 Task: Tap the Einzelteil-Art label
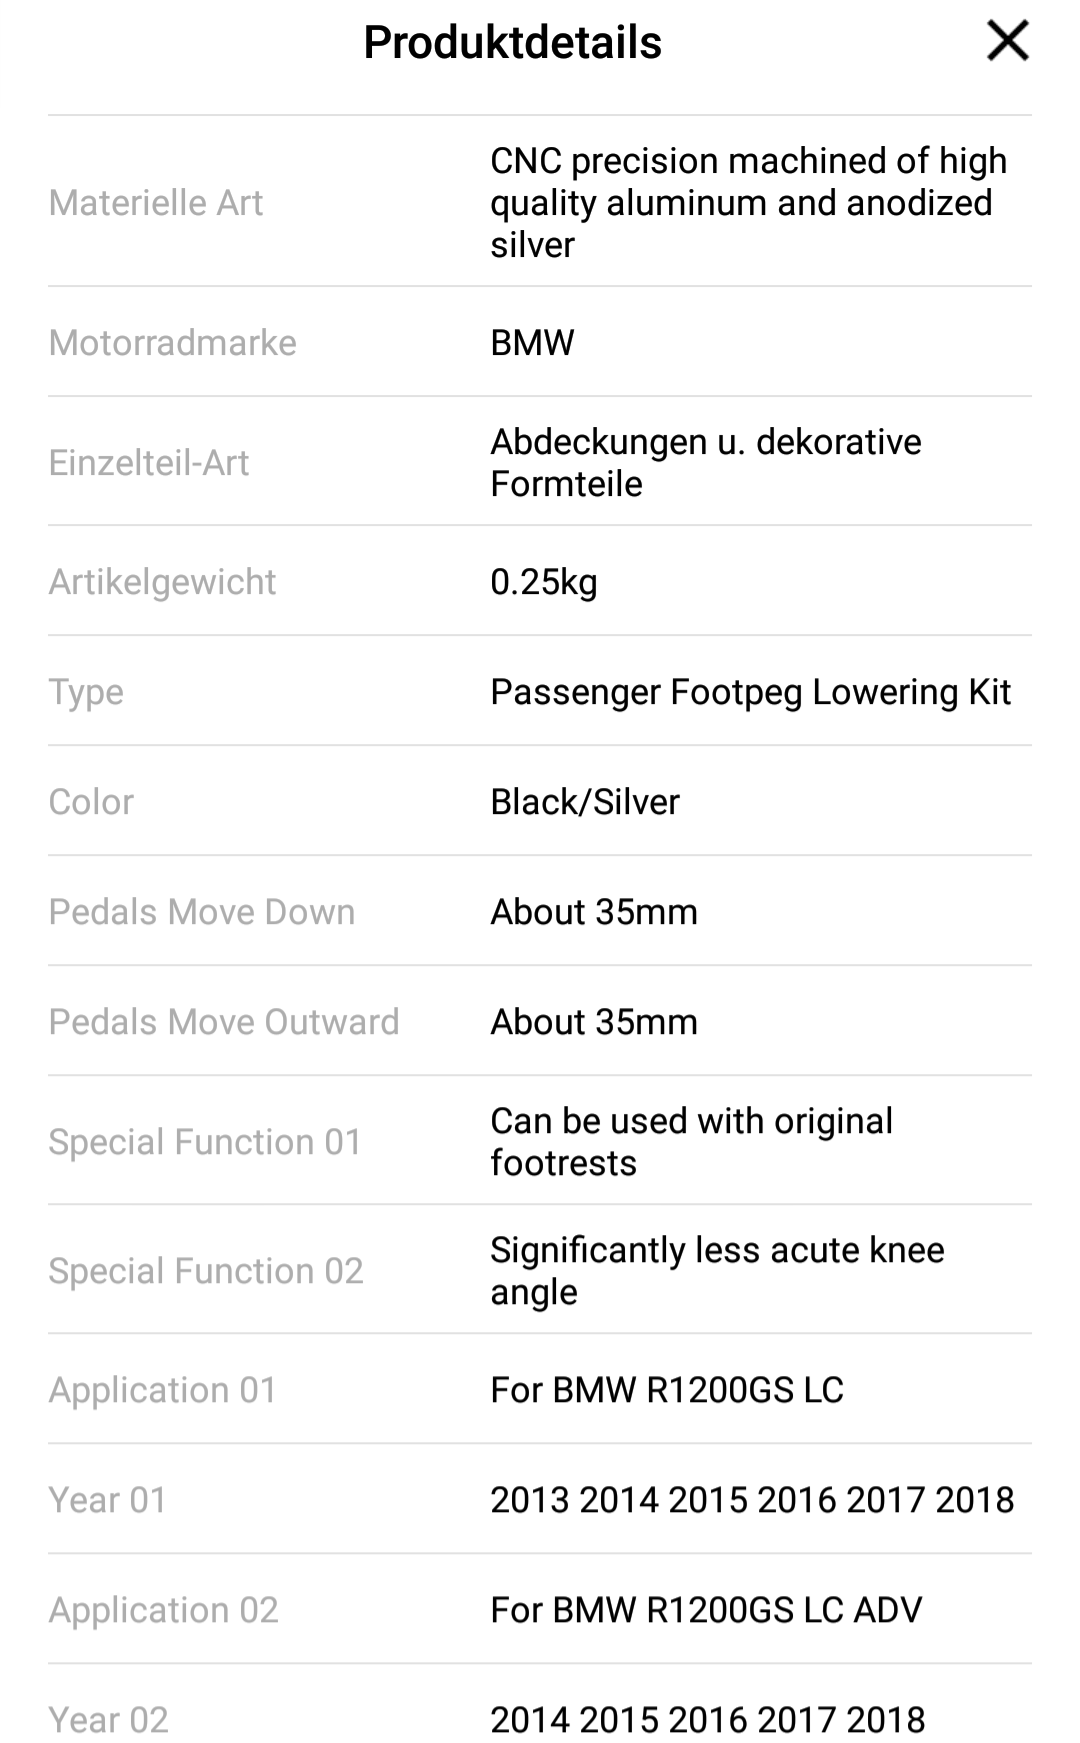(x=149, y=463)
